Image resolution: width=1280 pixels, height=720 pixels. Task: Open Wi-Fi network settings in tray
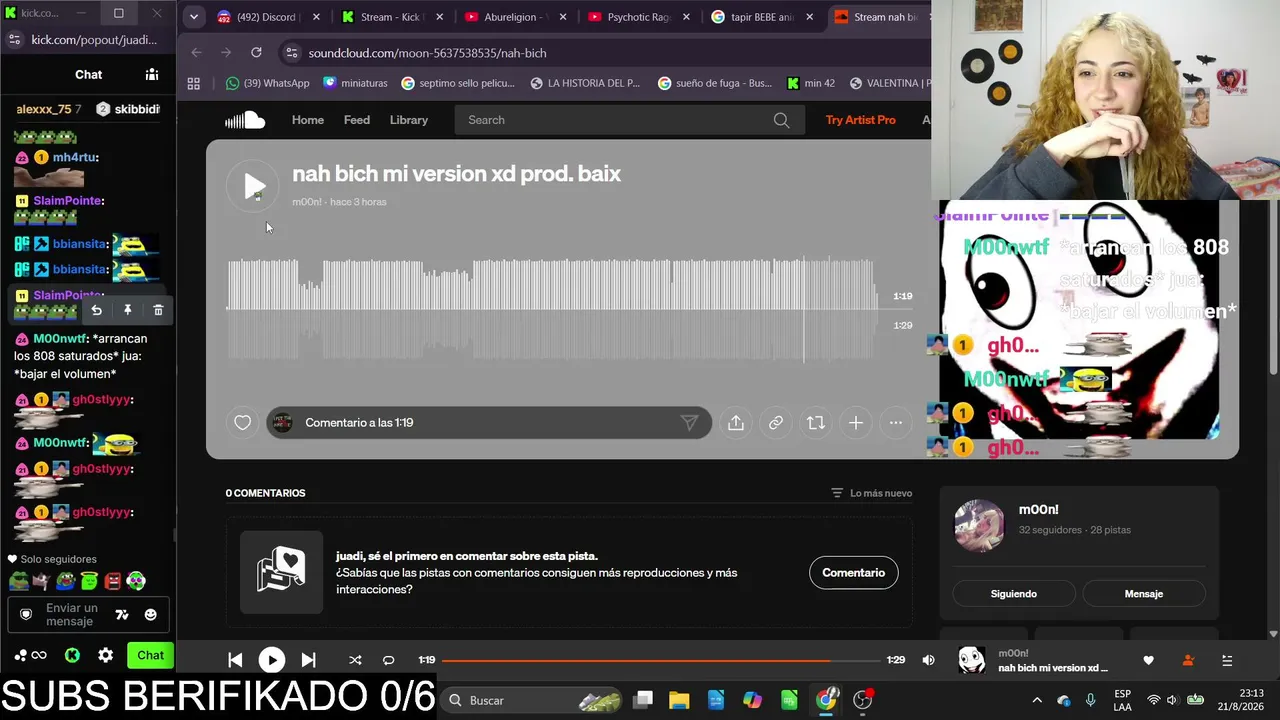coord(1153,700)
